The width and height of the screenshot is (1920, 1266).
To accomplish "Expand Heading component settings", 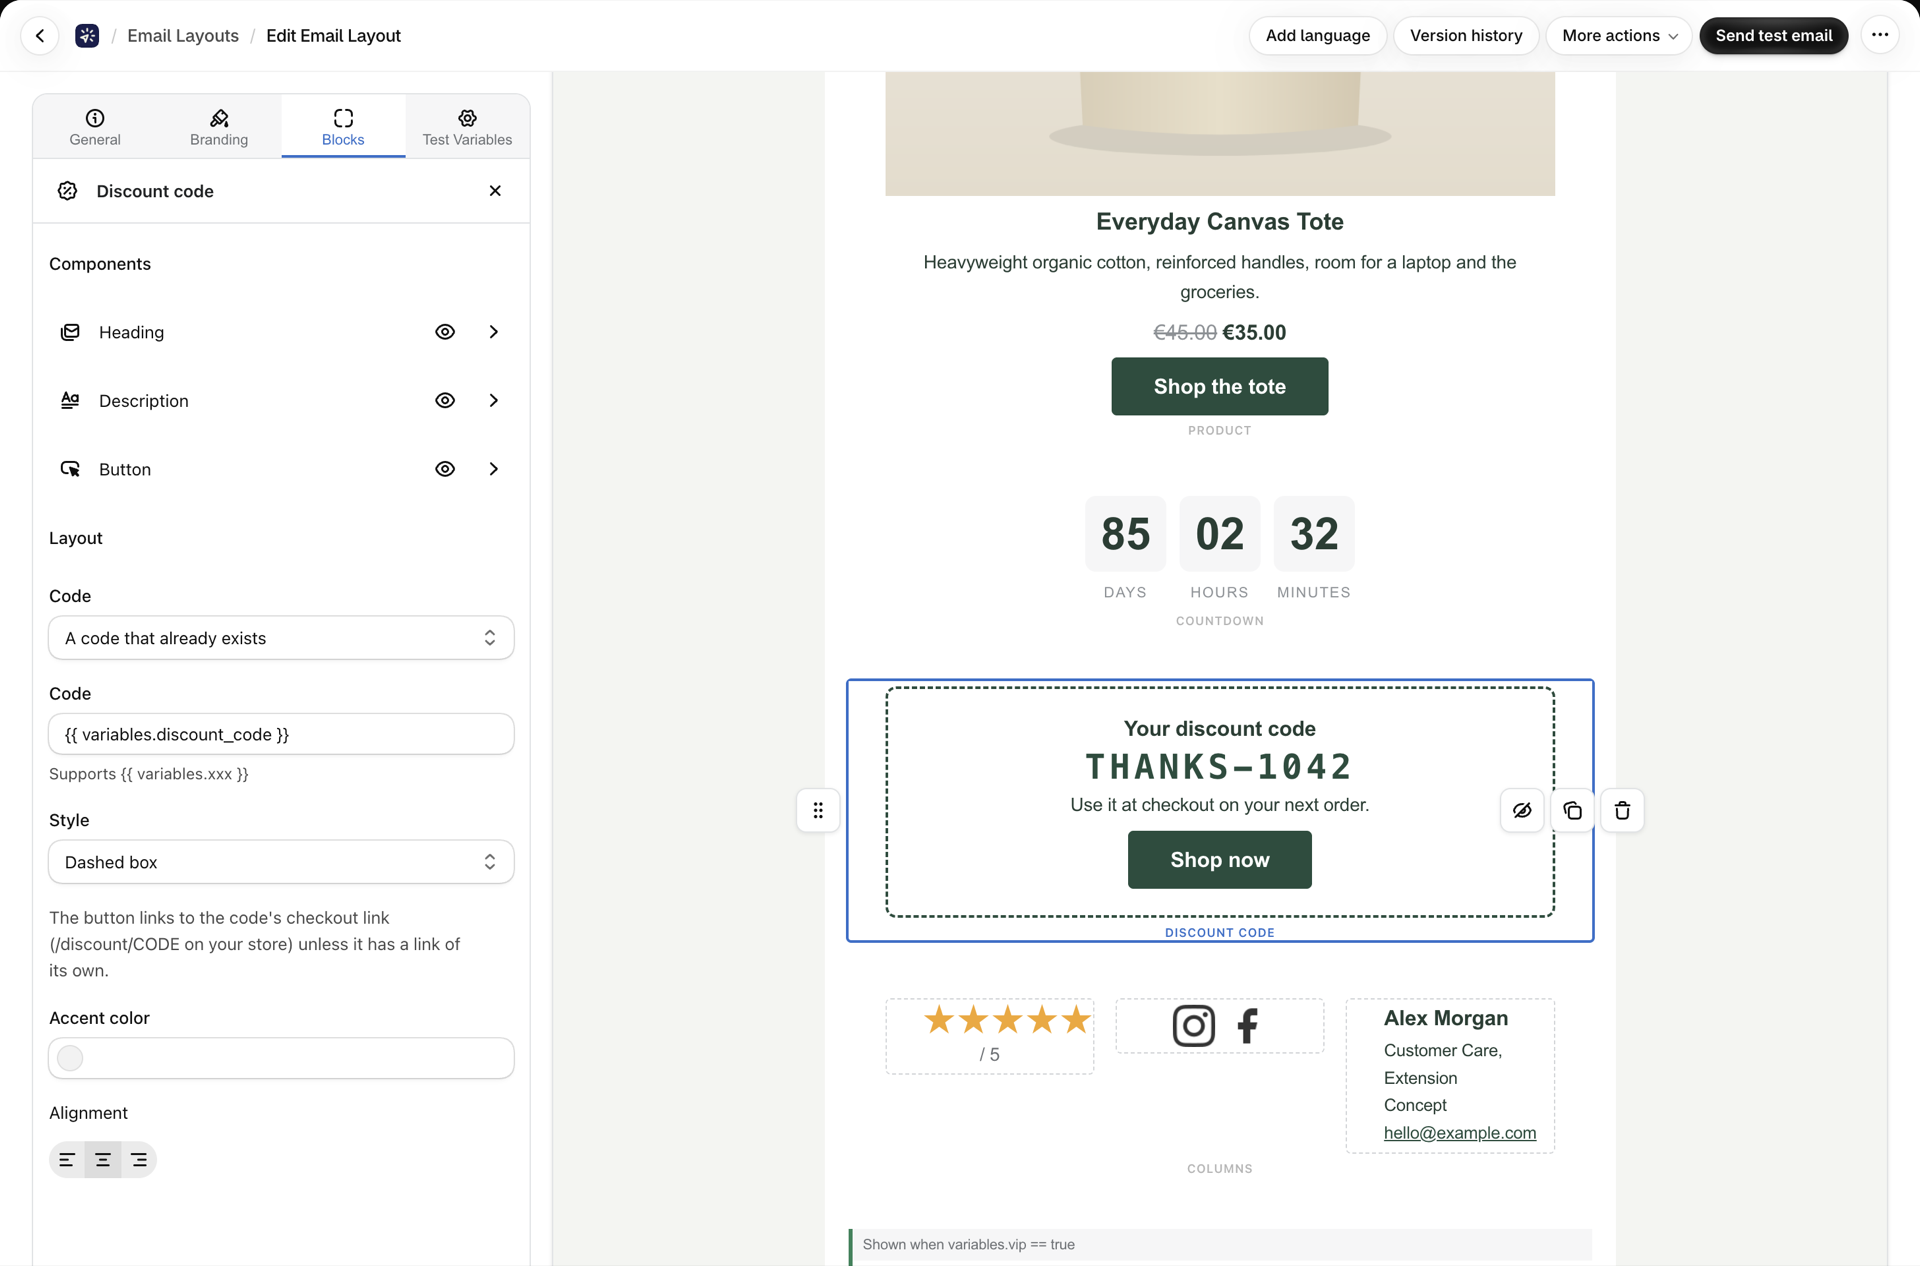I will point(494,332).
